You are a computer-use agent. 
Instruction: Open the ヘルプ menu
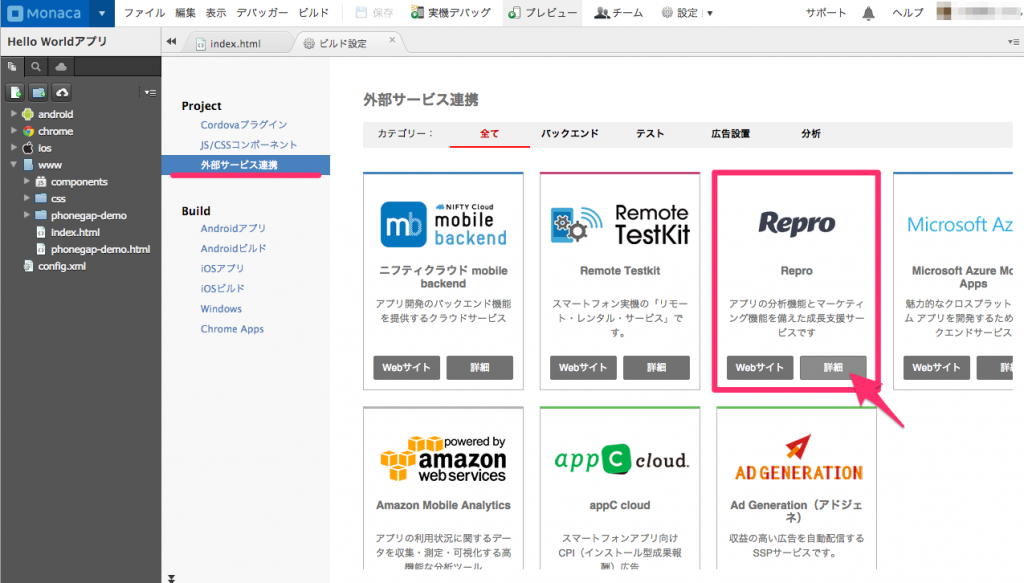[908, 13]
